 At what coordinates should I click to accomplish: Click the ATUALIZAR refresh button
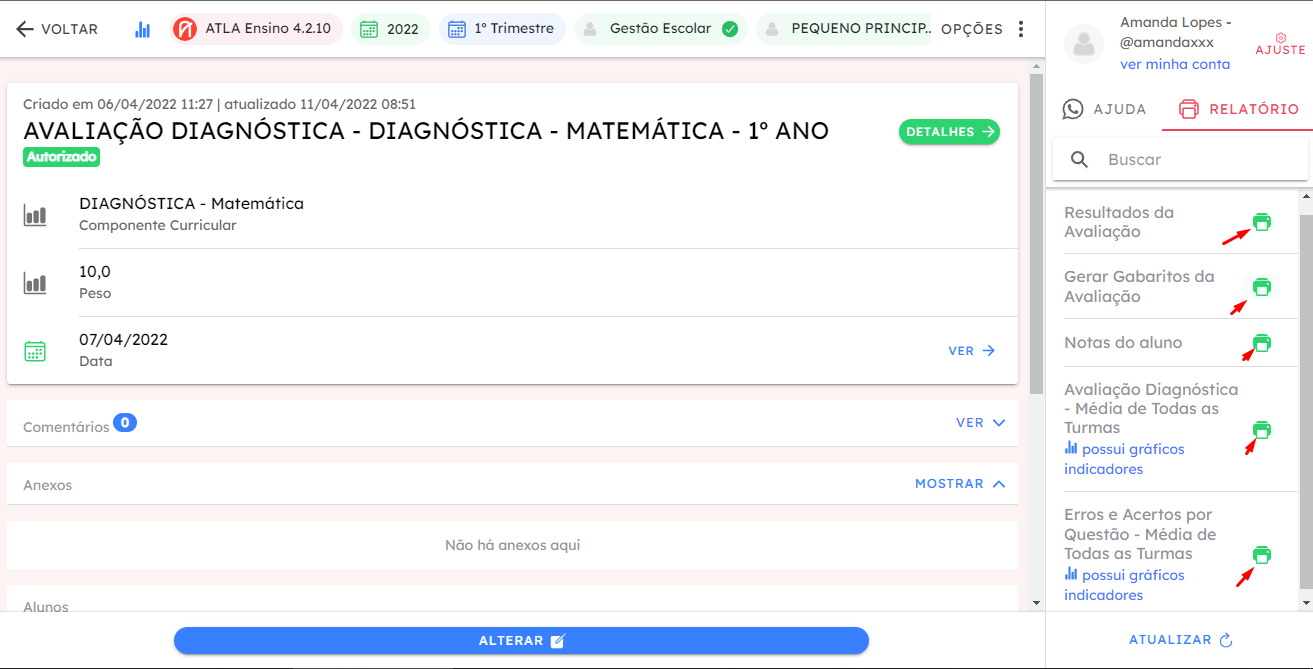[x=1181, y=640]
